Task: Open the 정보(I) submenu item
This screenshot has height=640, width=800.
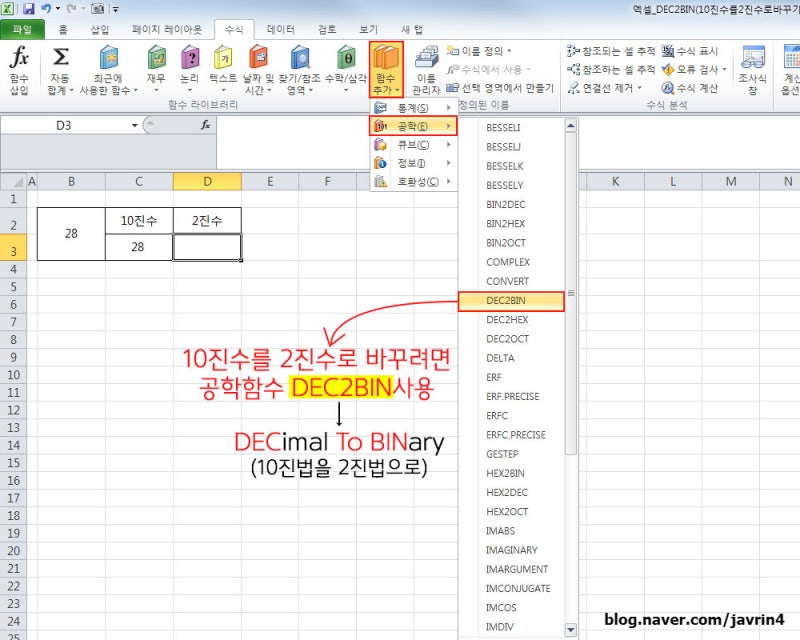Action: click(414, 163)
